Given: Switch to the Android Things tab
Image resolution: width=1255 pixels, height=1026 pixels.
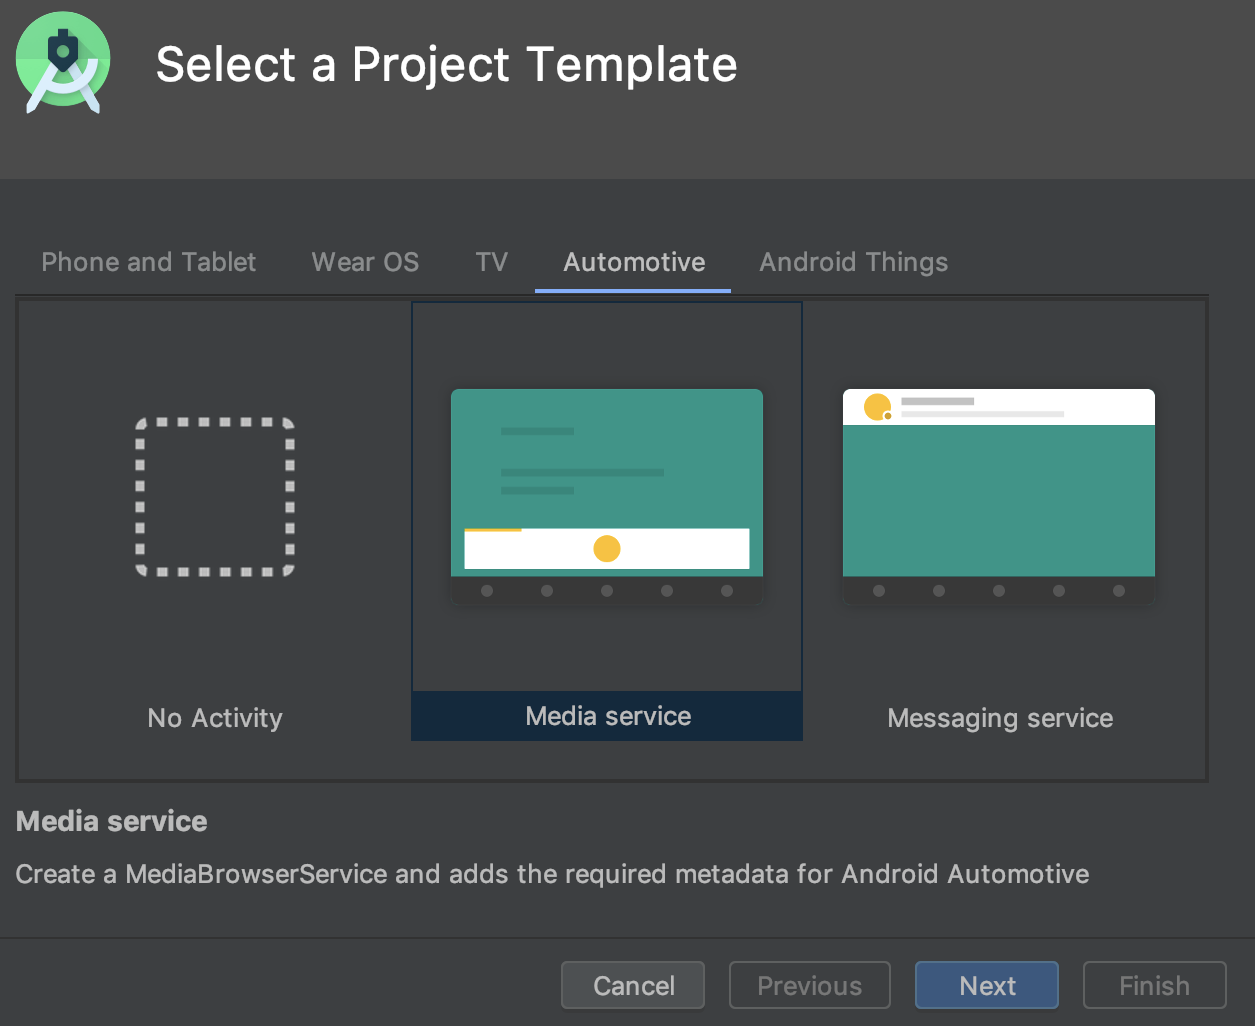Looking at the screenshot, I should tap(853, 262).
